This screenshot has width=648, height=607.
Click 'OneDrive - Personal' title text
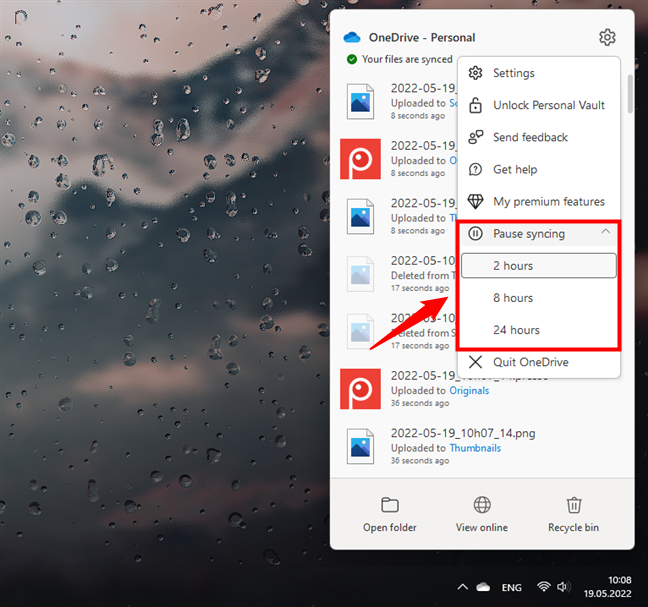422,38
